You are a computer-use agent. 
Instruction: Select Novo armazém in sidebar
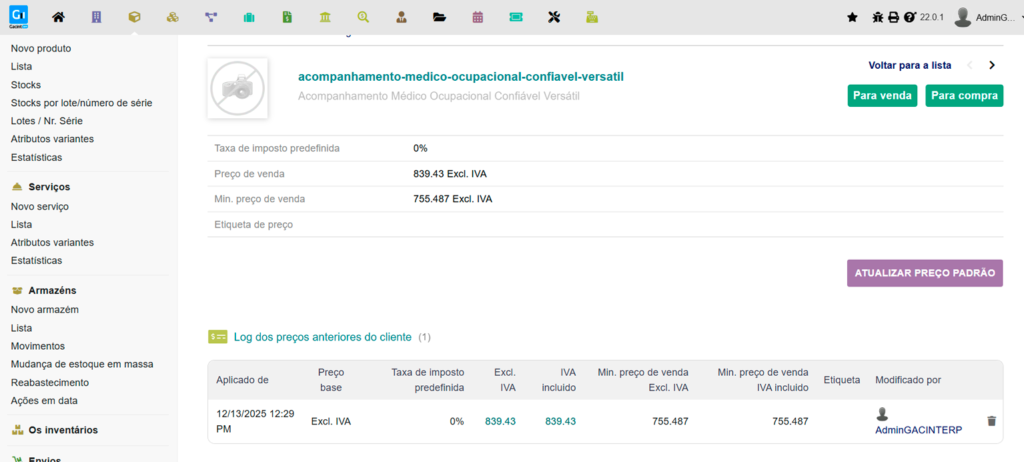click(44, 309)
